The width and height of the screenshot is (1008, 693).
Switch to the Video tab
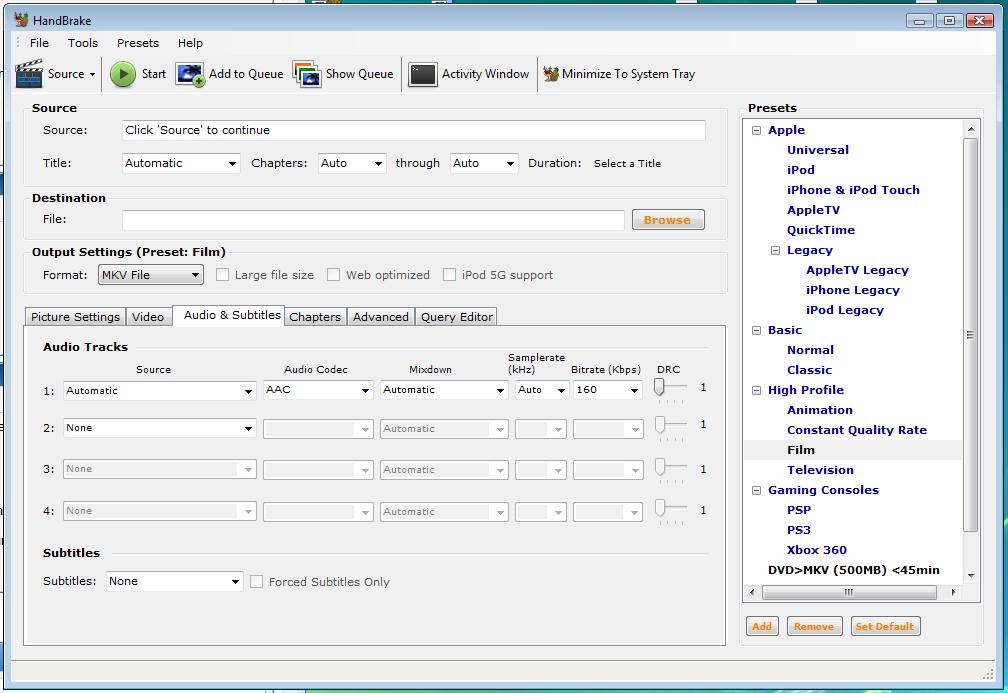point(148,317)
